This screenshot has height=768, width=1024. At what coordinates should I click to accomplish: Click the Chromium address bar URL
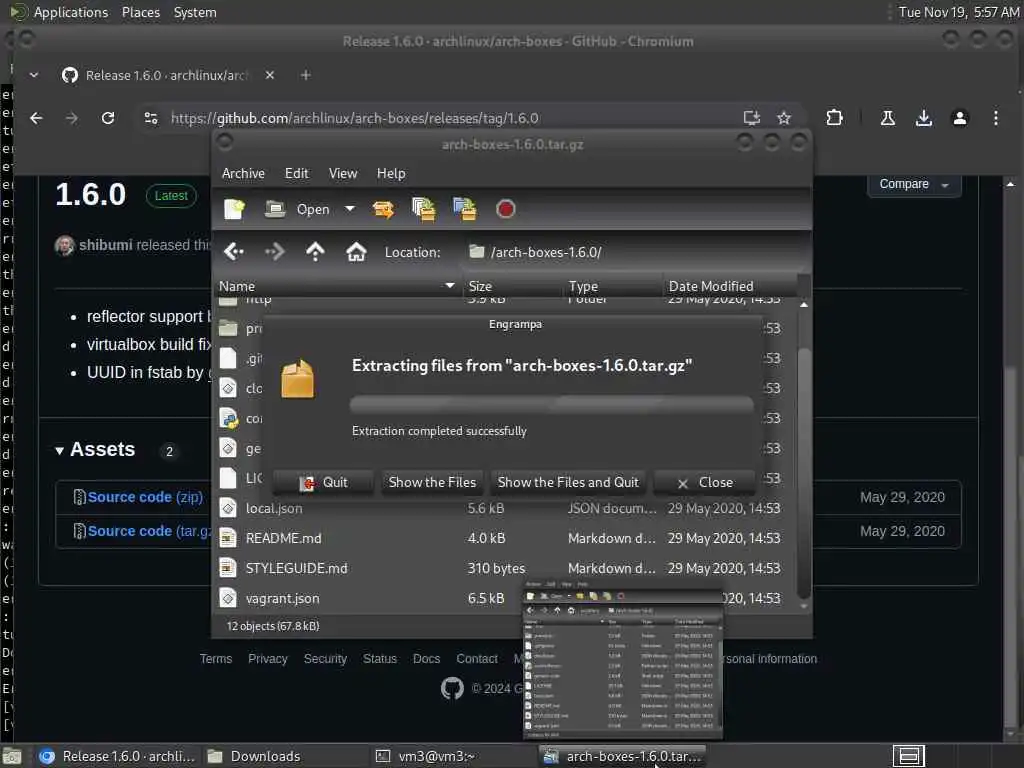(x=355, y=118)
